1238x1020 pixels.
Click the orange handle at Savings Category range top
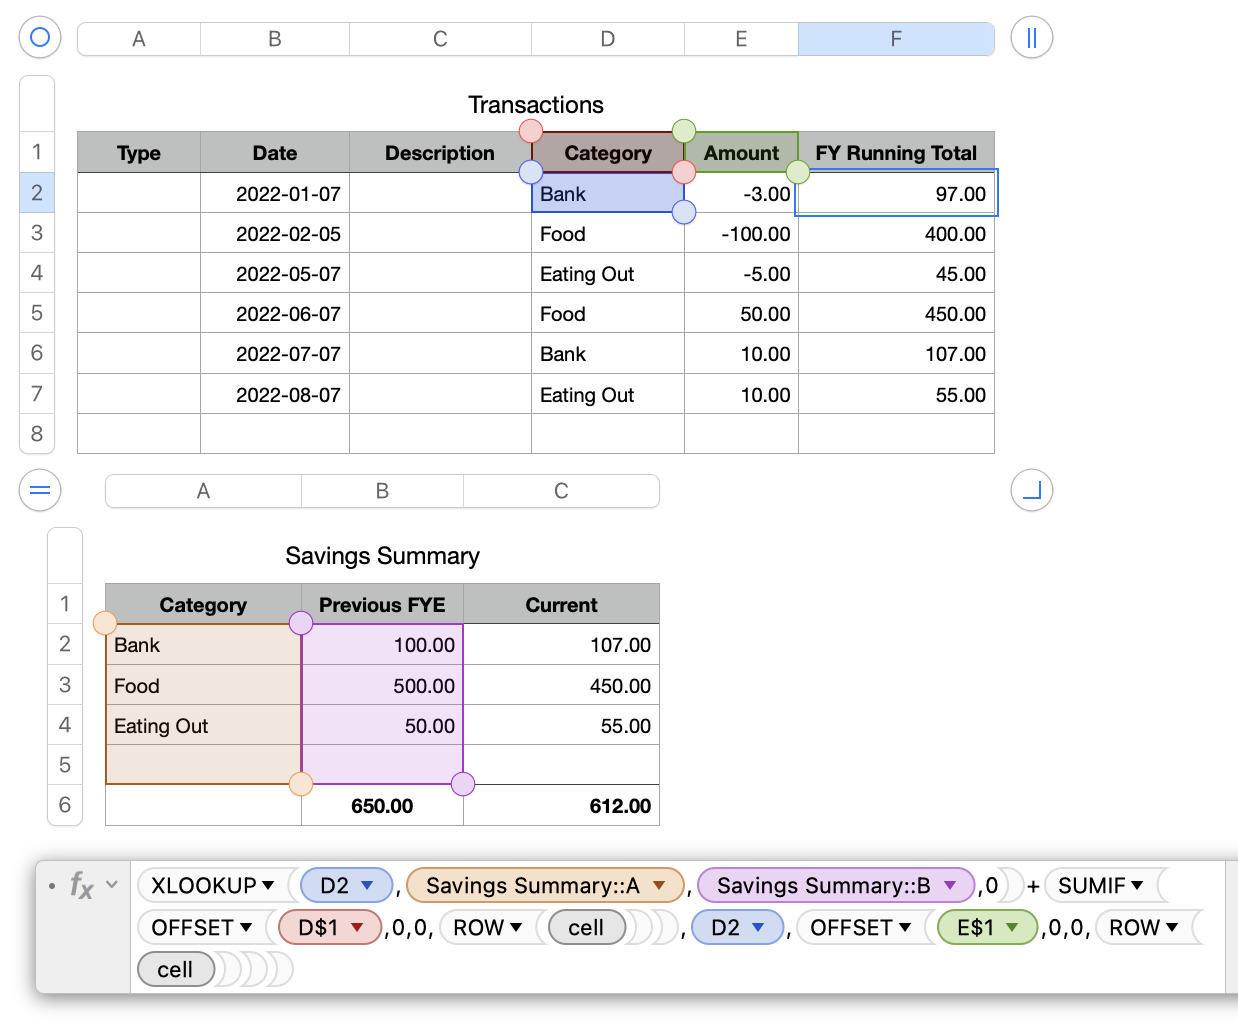(x=105, y=623)
